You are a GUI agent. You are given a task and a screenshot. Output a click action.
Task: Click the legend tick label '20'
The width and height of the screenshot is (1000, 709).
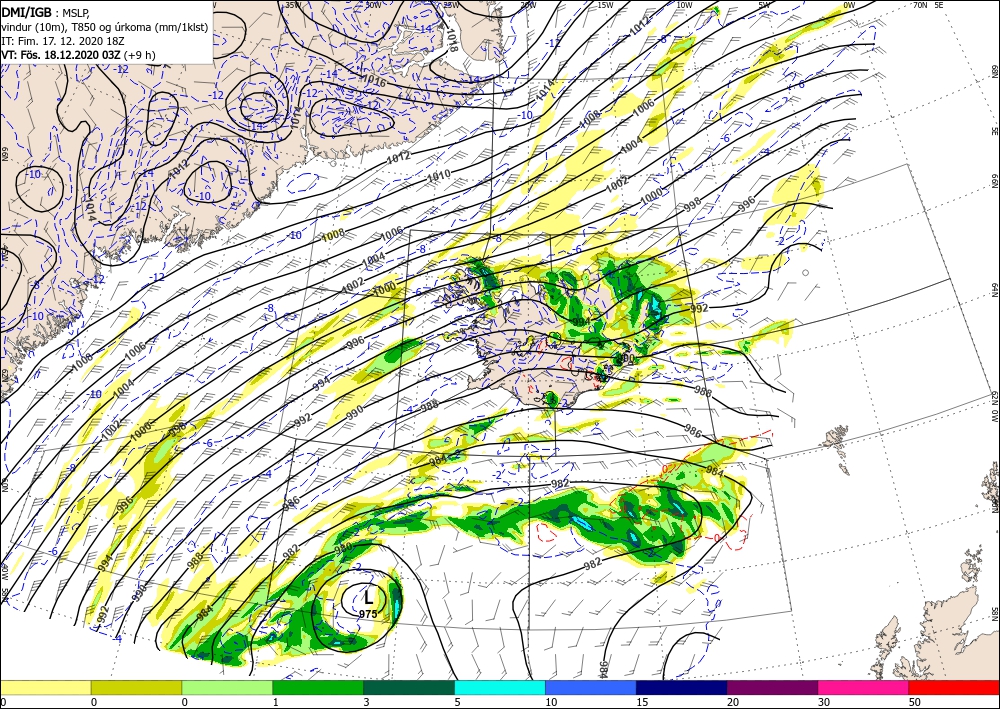point(733,702)
